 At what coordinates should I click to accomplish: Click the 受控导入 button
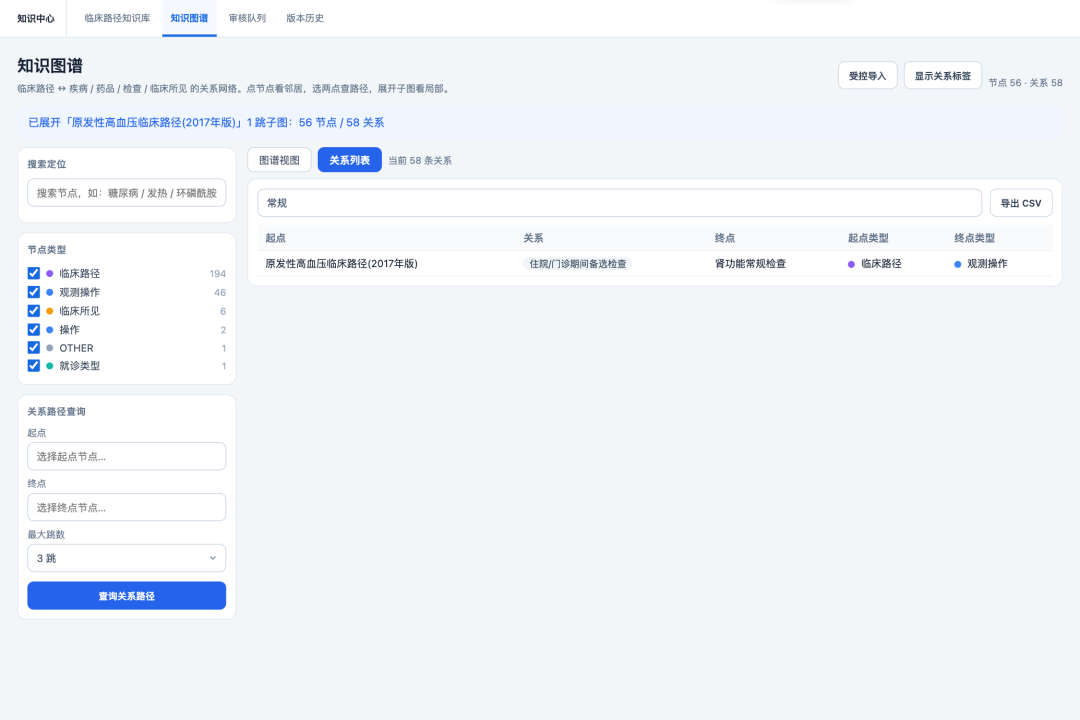pyautogui.click(x=867, y=76)
